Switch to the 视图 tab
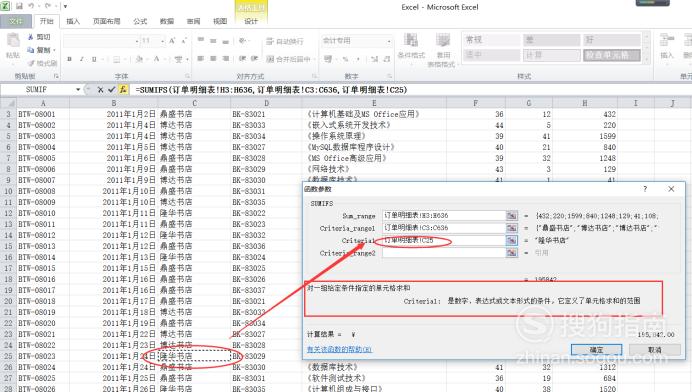This screenshot has width=692, height=392. 220,21
